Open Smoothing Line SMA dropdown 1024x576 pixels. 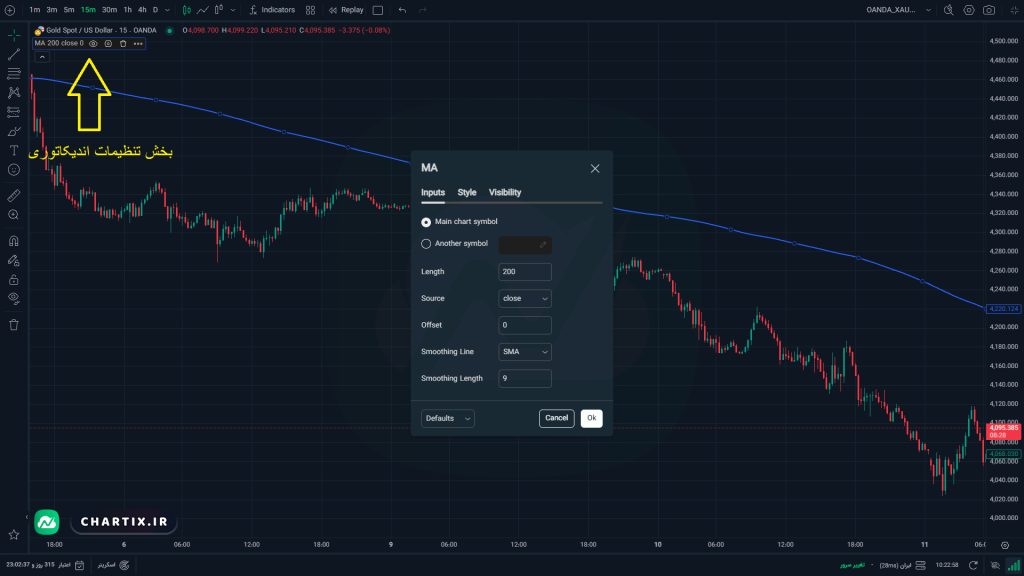[x=525, y=352]
